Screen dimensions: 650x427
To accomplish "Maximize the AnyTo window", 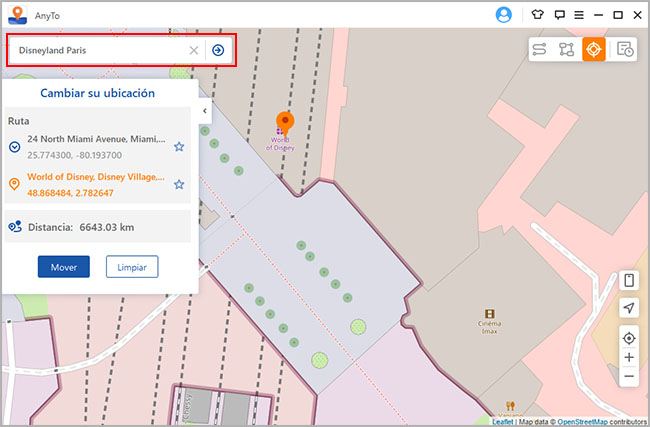I will pyautogui.click(x=618, y=15).
